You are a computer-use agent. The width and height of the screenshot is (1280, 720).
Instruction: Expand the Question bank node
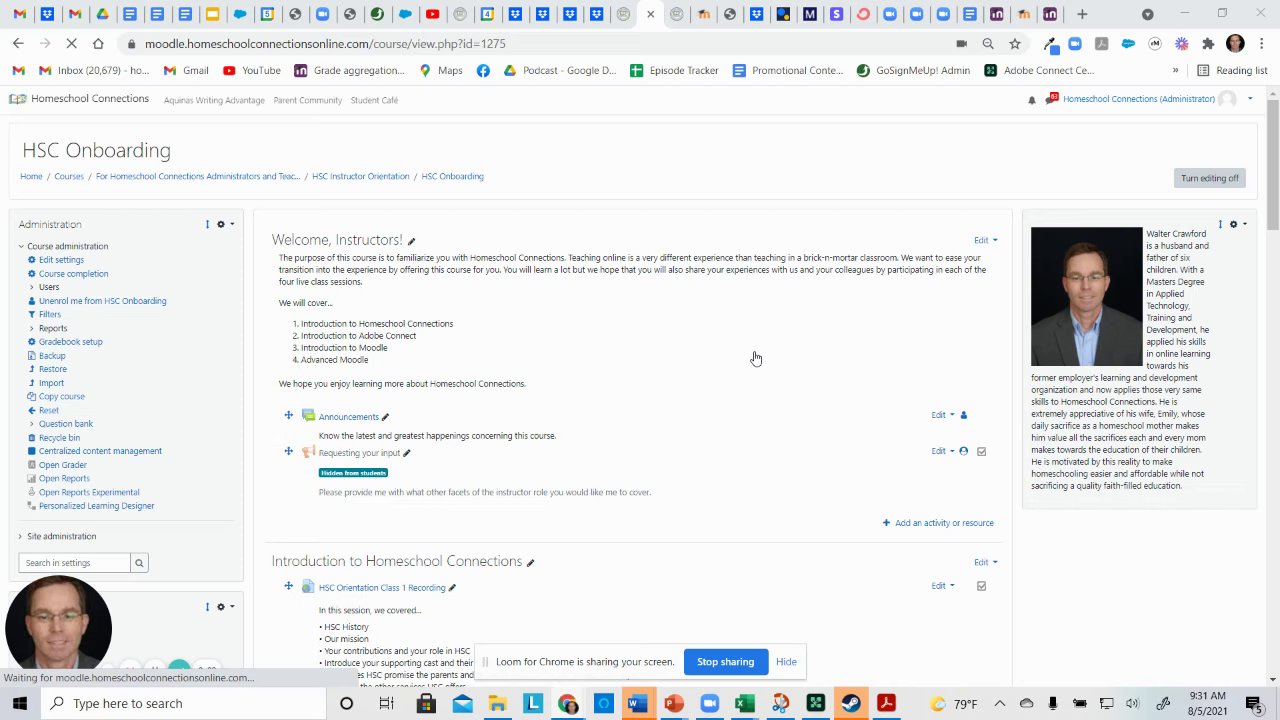pos(32,424)
